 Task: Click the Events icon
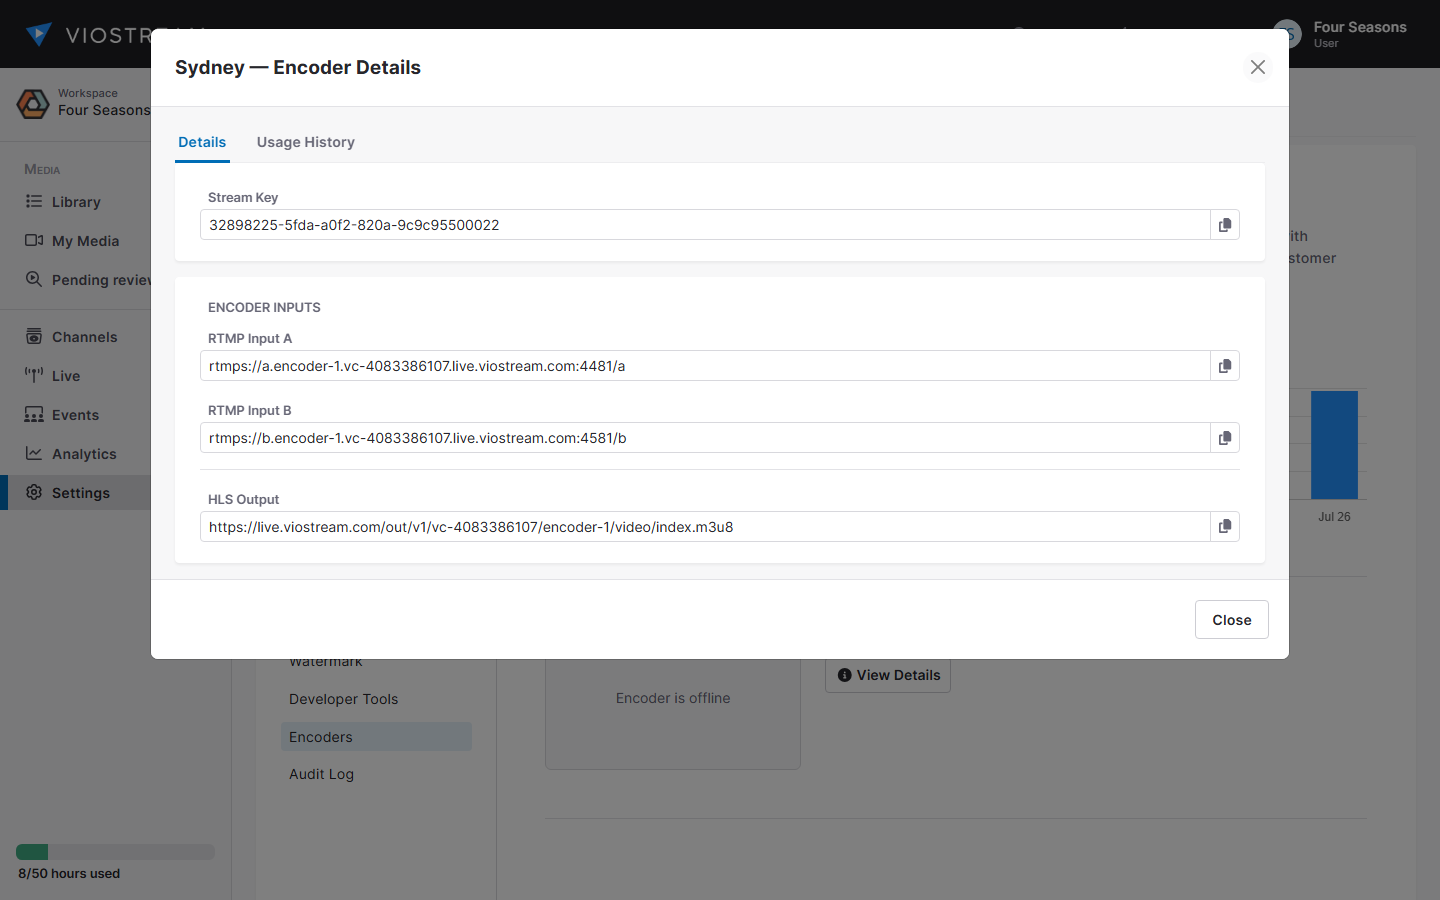(34, 414)
